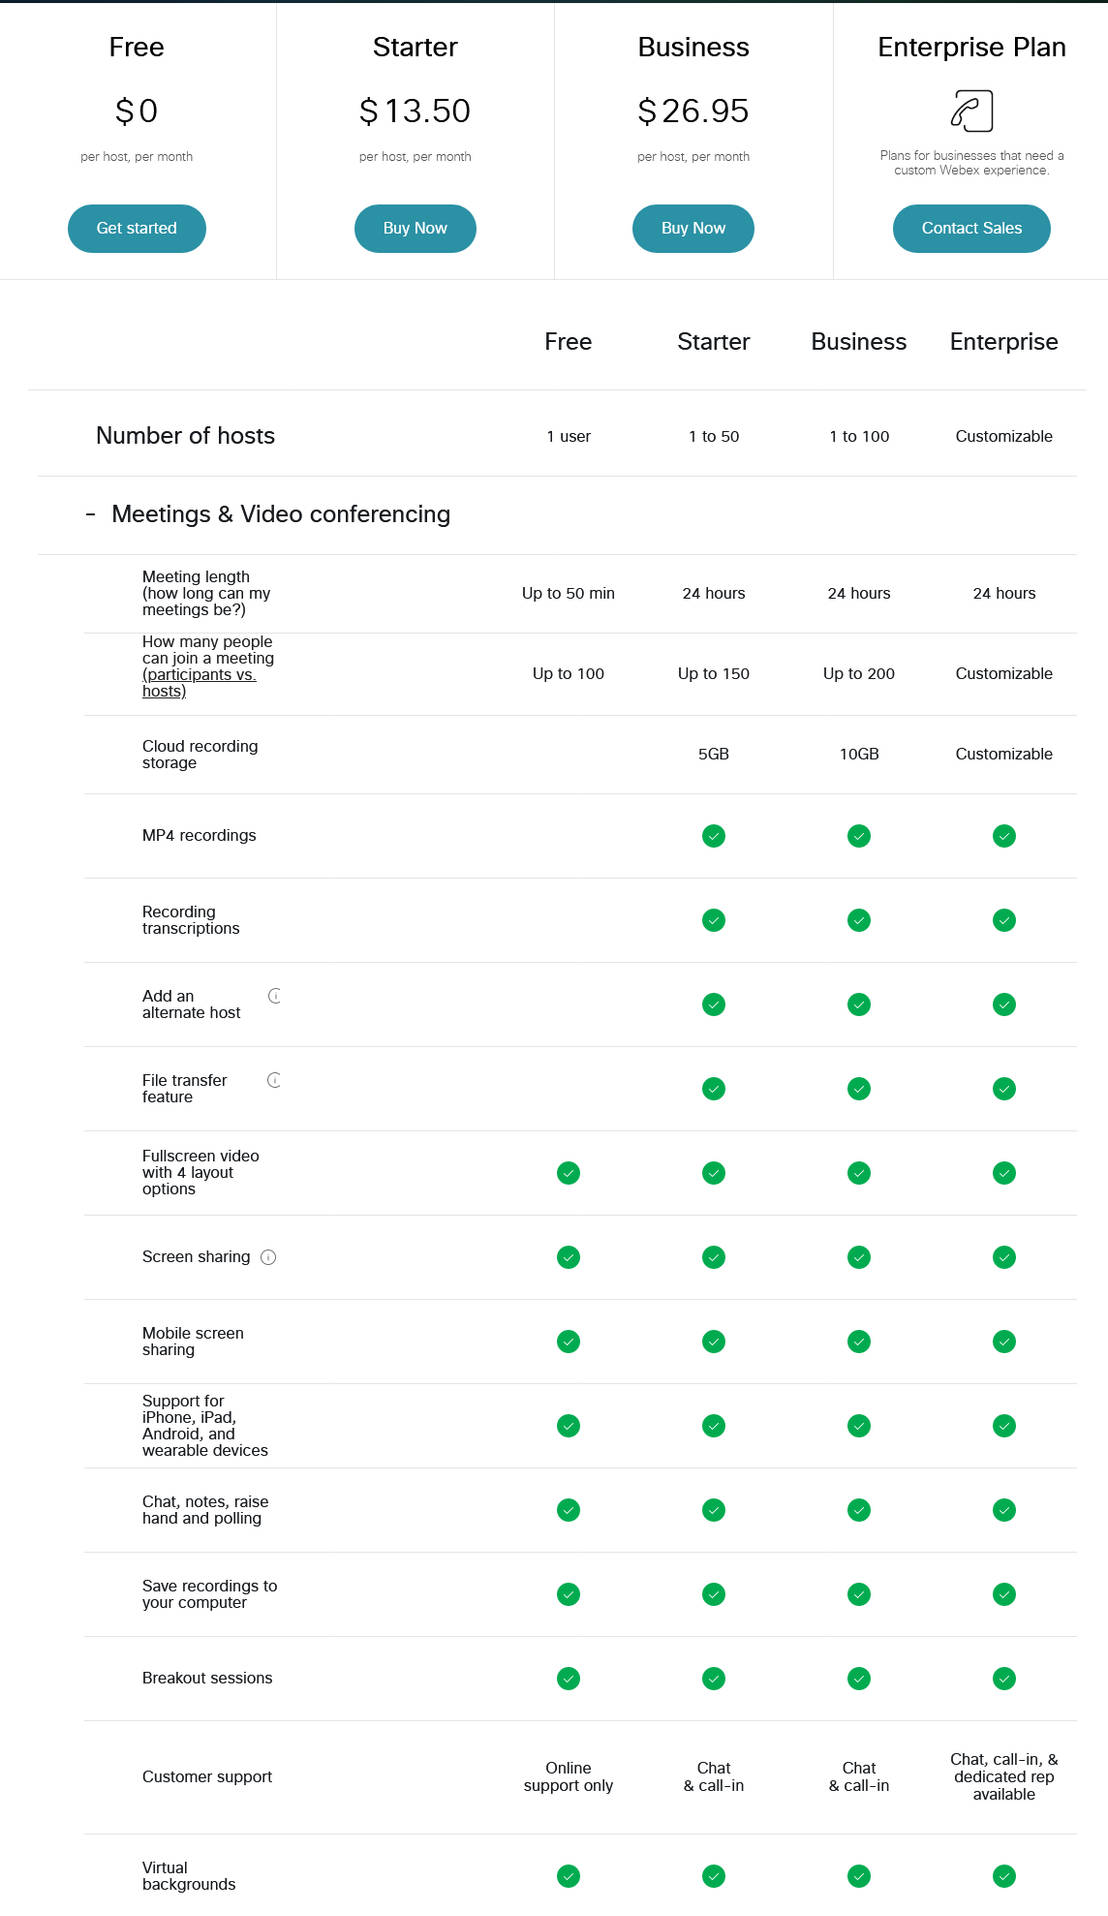This screenshot has width=1108, height=1916.
Task: Select the Starter column header in comparison table
Action: pos(713,342)
